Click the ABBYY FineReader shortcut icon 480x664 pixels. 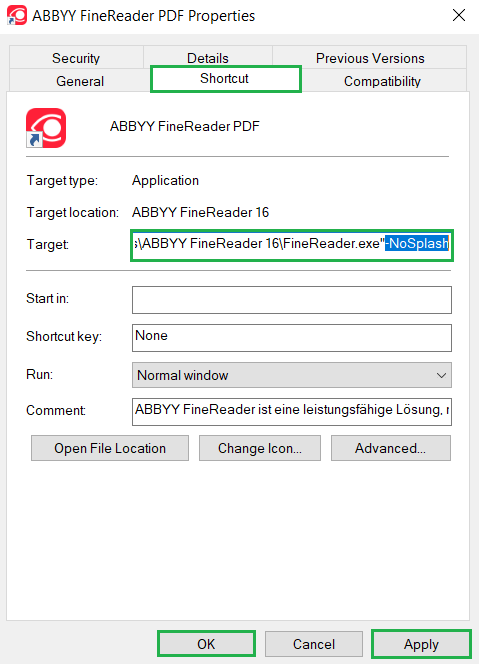point(46,128)
